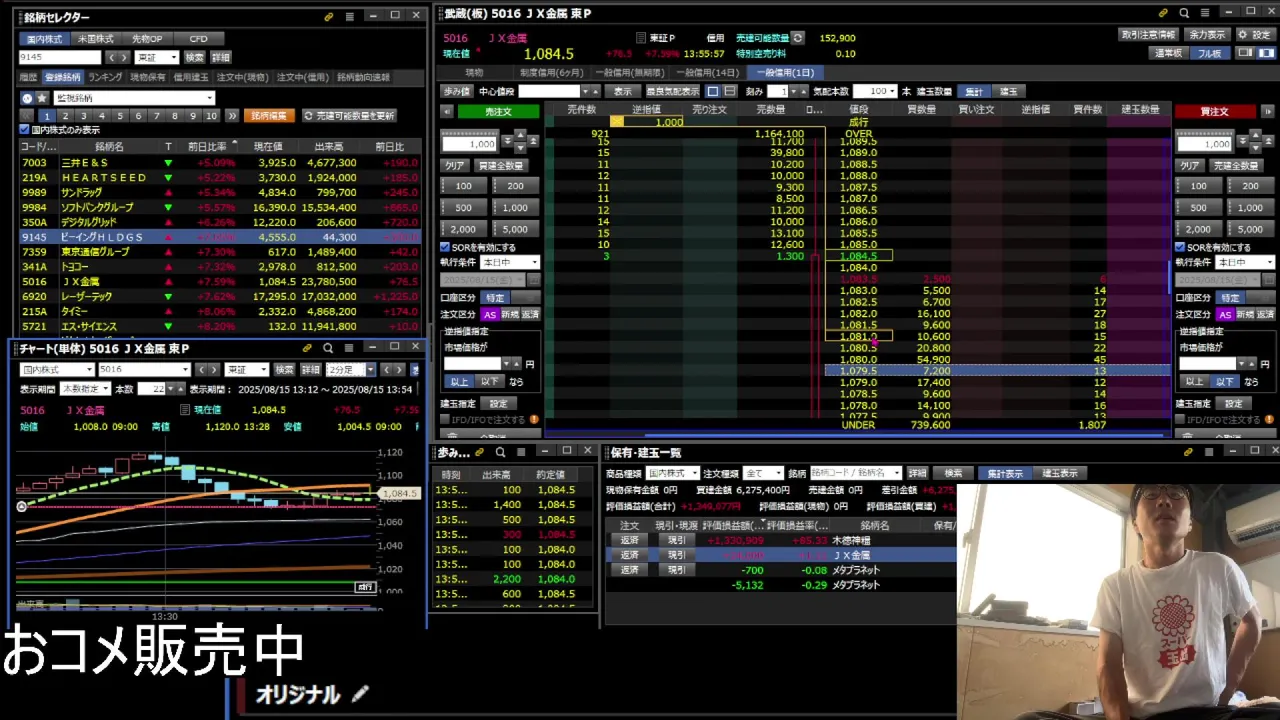
Task: Click the star favorites icon beside 監視銘柄
Action: (x=42, y=98)
